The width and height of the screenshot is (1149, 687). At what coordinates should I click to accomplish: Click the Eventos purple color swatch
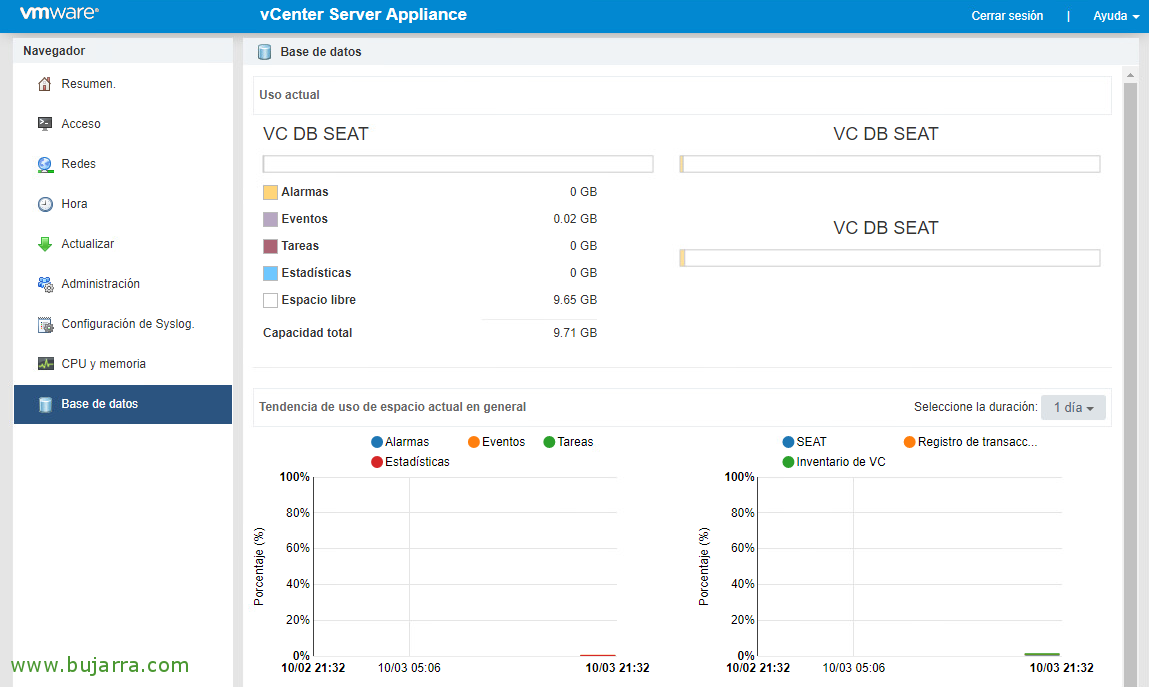coord(270,219)
